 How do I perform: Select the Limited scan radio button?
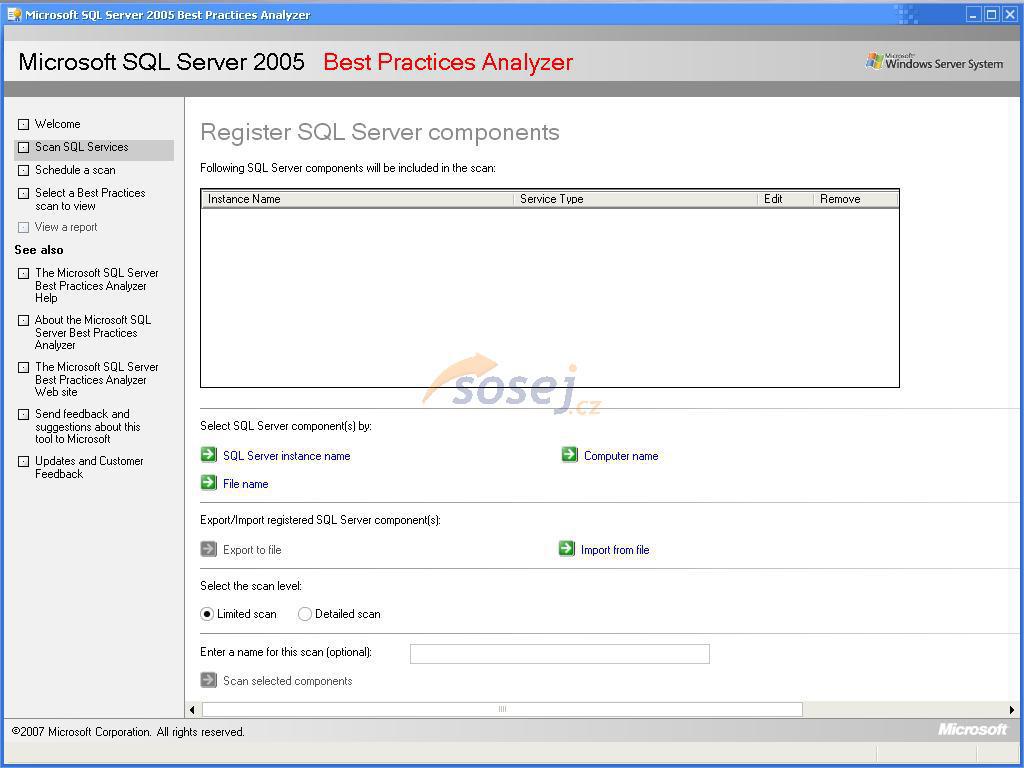(x=207, y=614)
